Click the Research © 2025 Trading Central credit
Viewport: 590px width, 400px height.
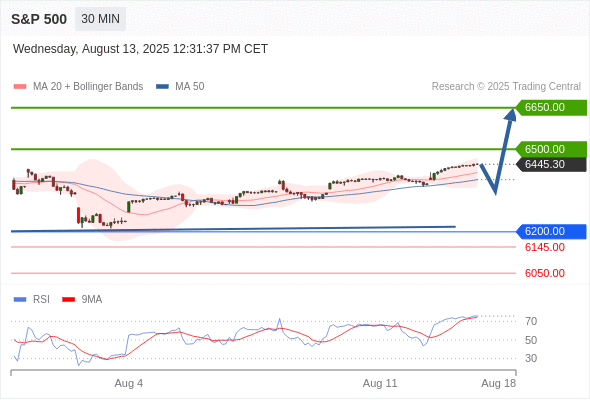506,87
